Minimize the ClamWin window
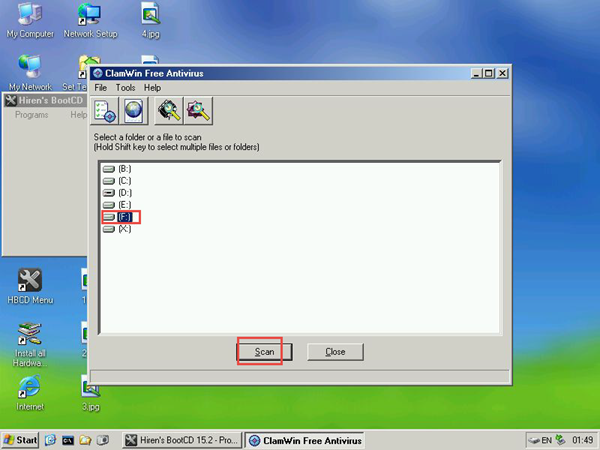Image resolution: width=600 pixels, height=450 pixels. (476, 73)
